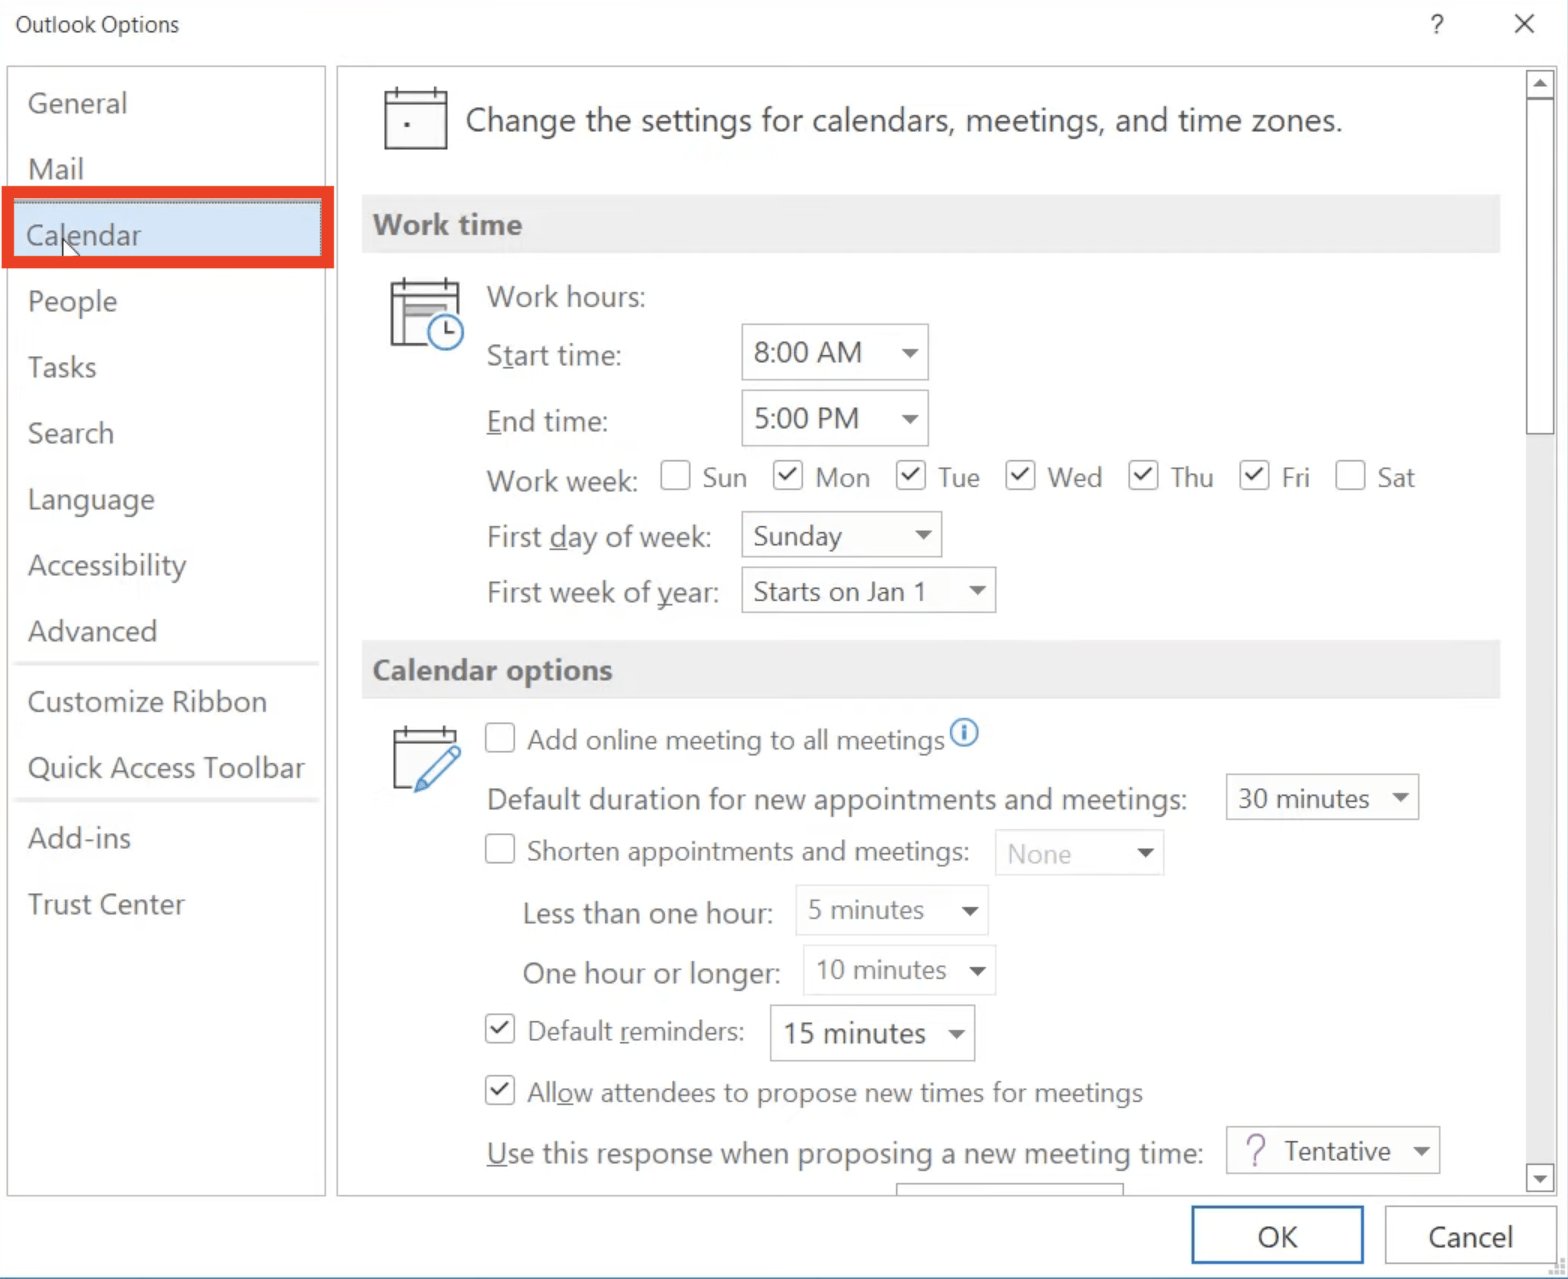Uncheck Fri in work week

[1254, 475]
